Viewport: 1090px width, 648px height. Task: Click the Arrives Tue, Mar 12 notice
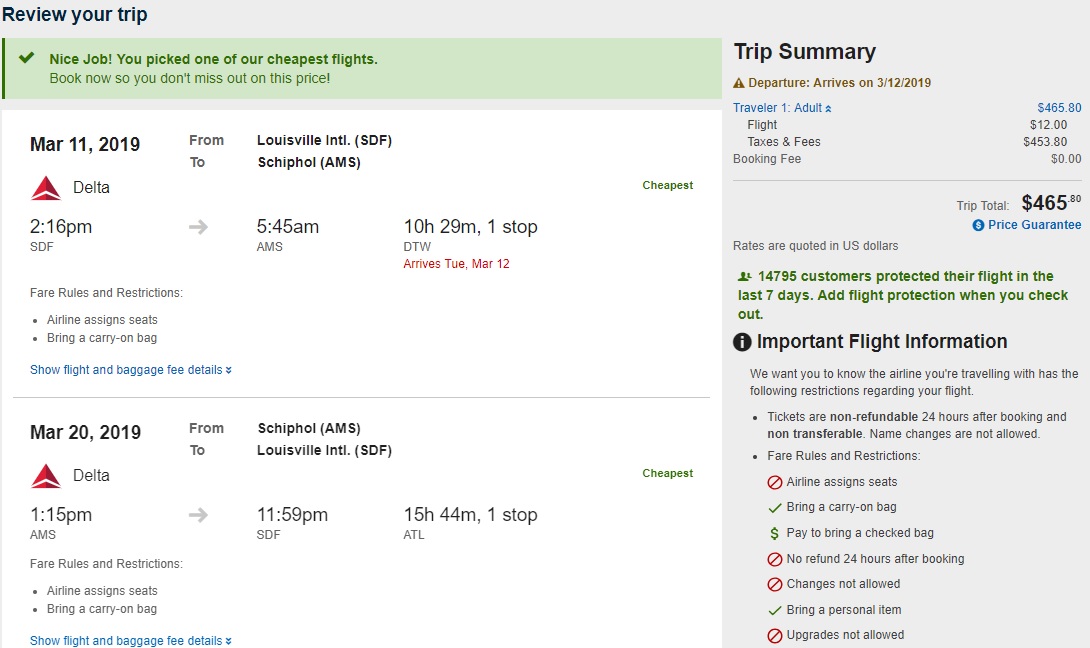(456, 264)
